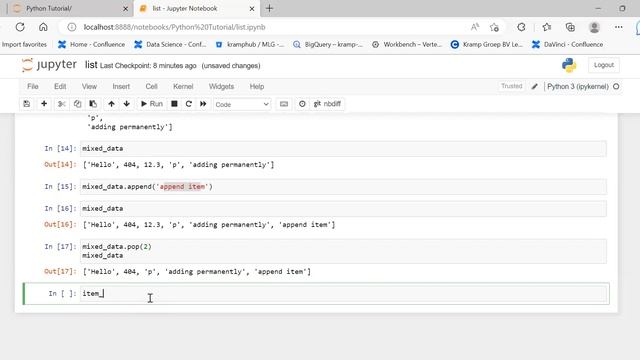Click the Out[16] output text

(209, 224)
